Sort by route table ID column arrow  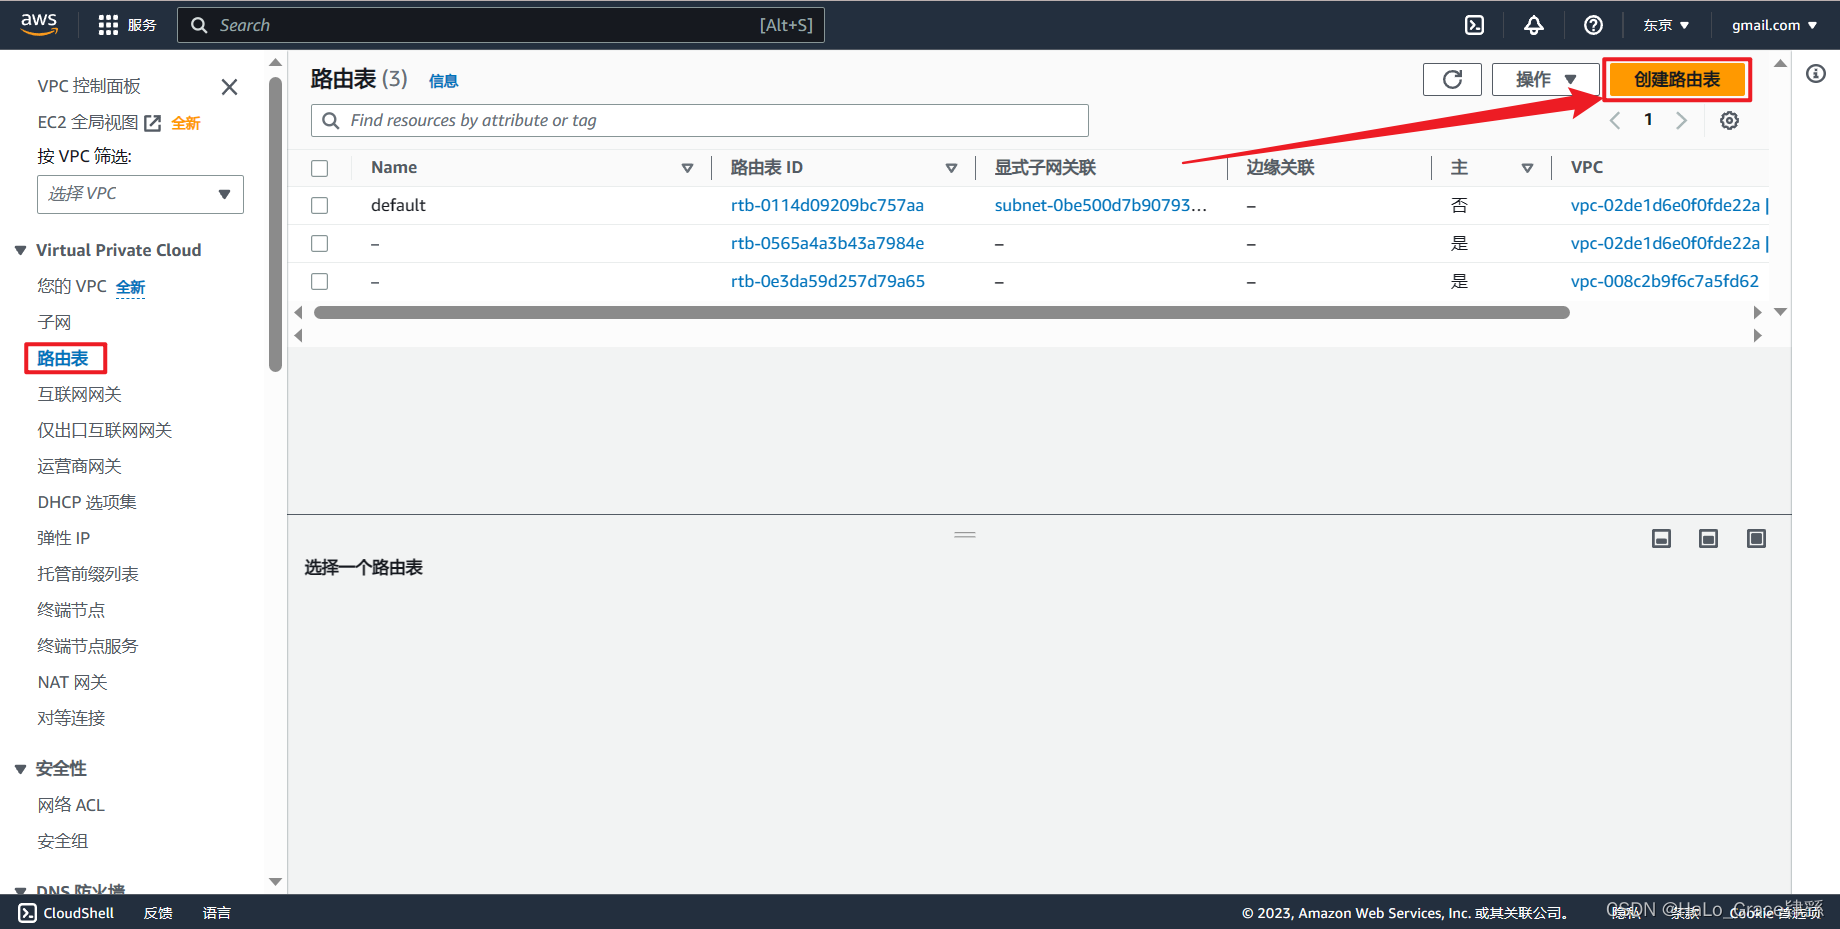tap(951, 168)
